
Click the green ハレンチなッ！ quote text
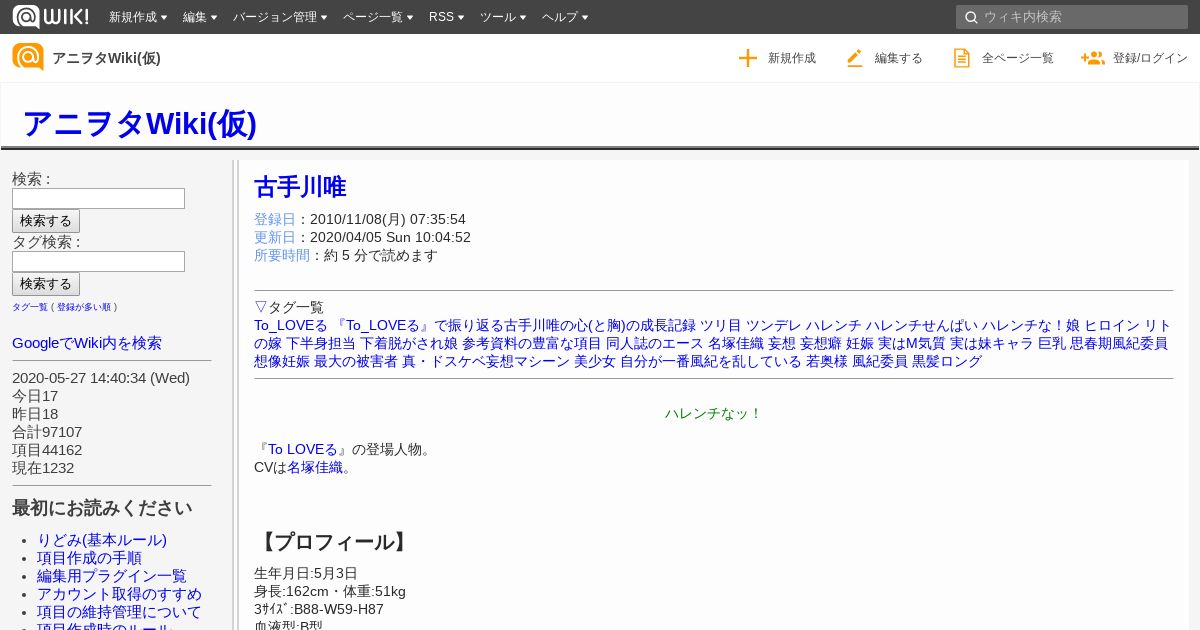coord(714,413)
